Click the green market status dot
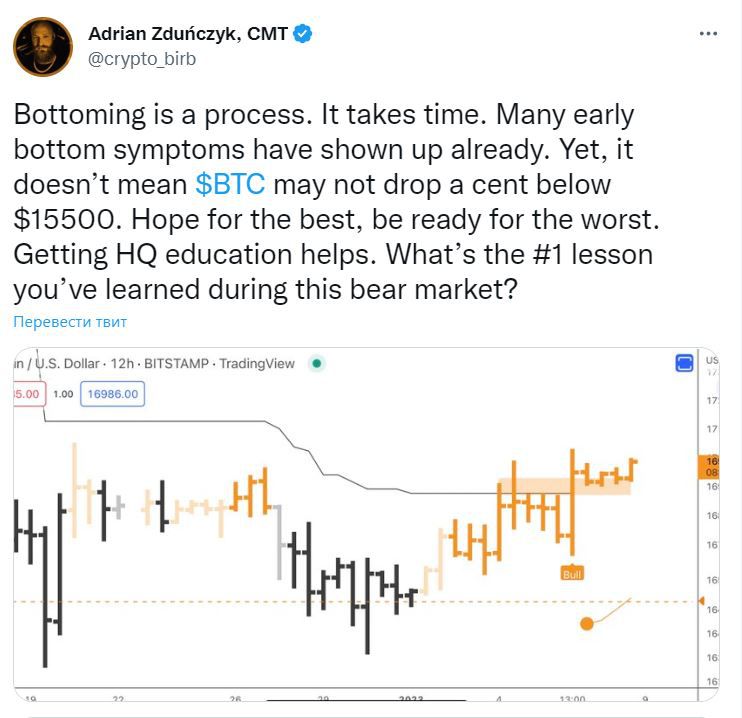 point(317,364)
